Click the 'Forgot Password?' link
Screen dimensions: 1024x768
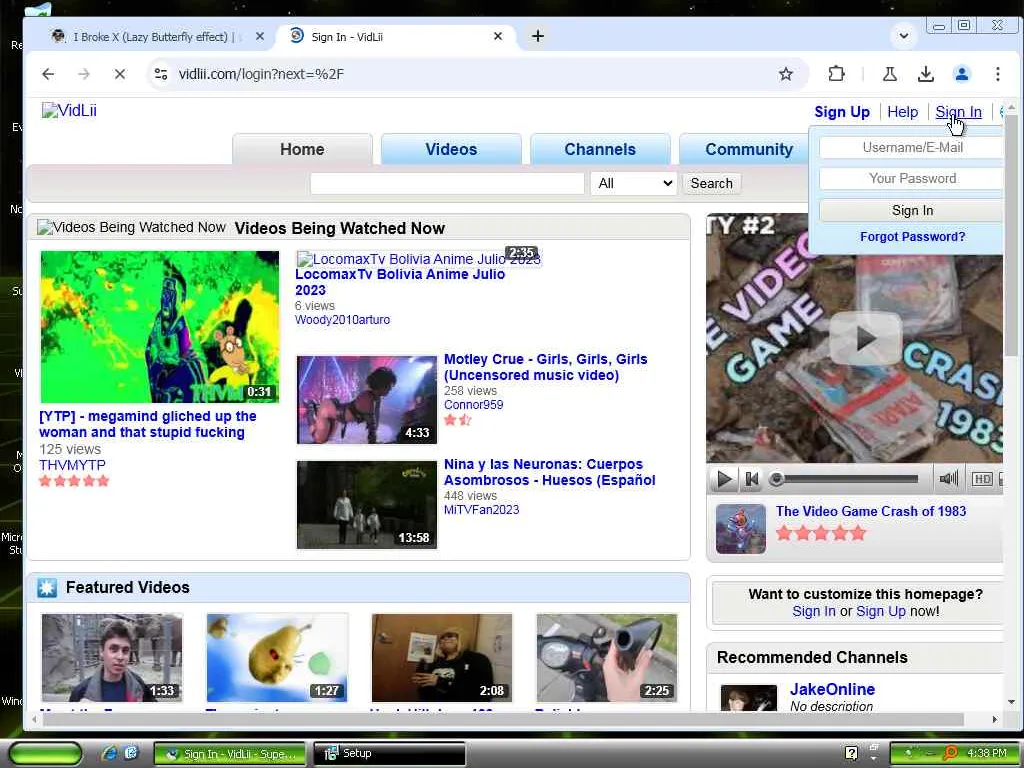pos(912,236)
